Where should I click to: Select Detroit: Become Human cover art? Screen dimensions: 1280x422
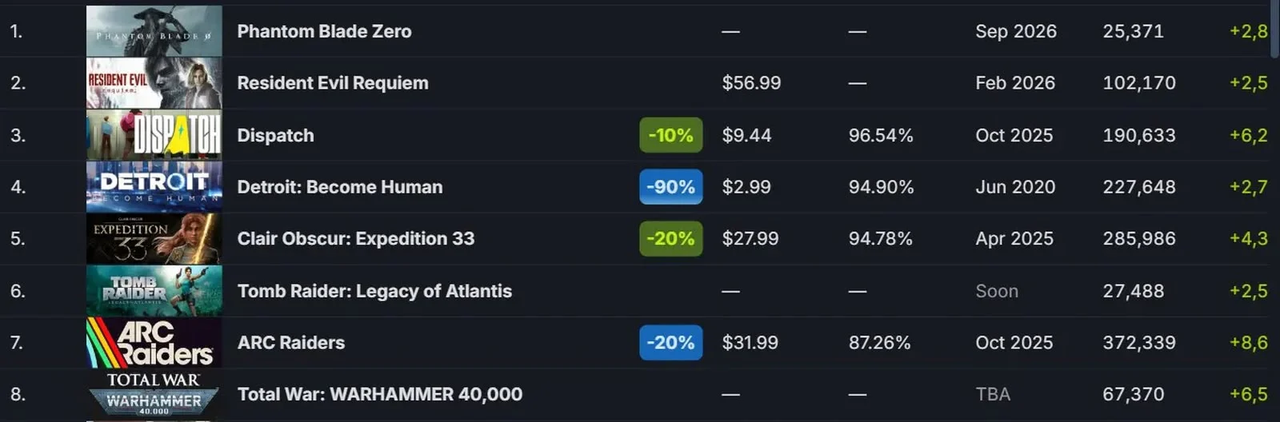click(154, 187)
